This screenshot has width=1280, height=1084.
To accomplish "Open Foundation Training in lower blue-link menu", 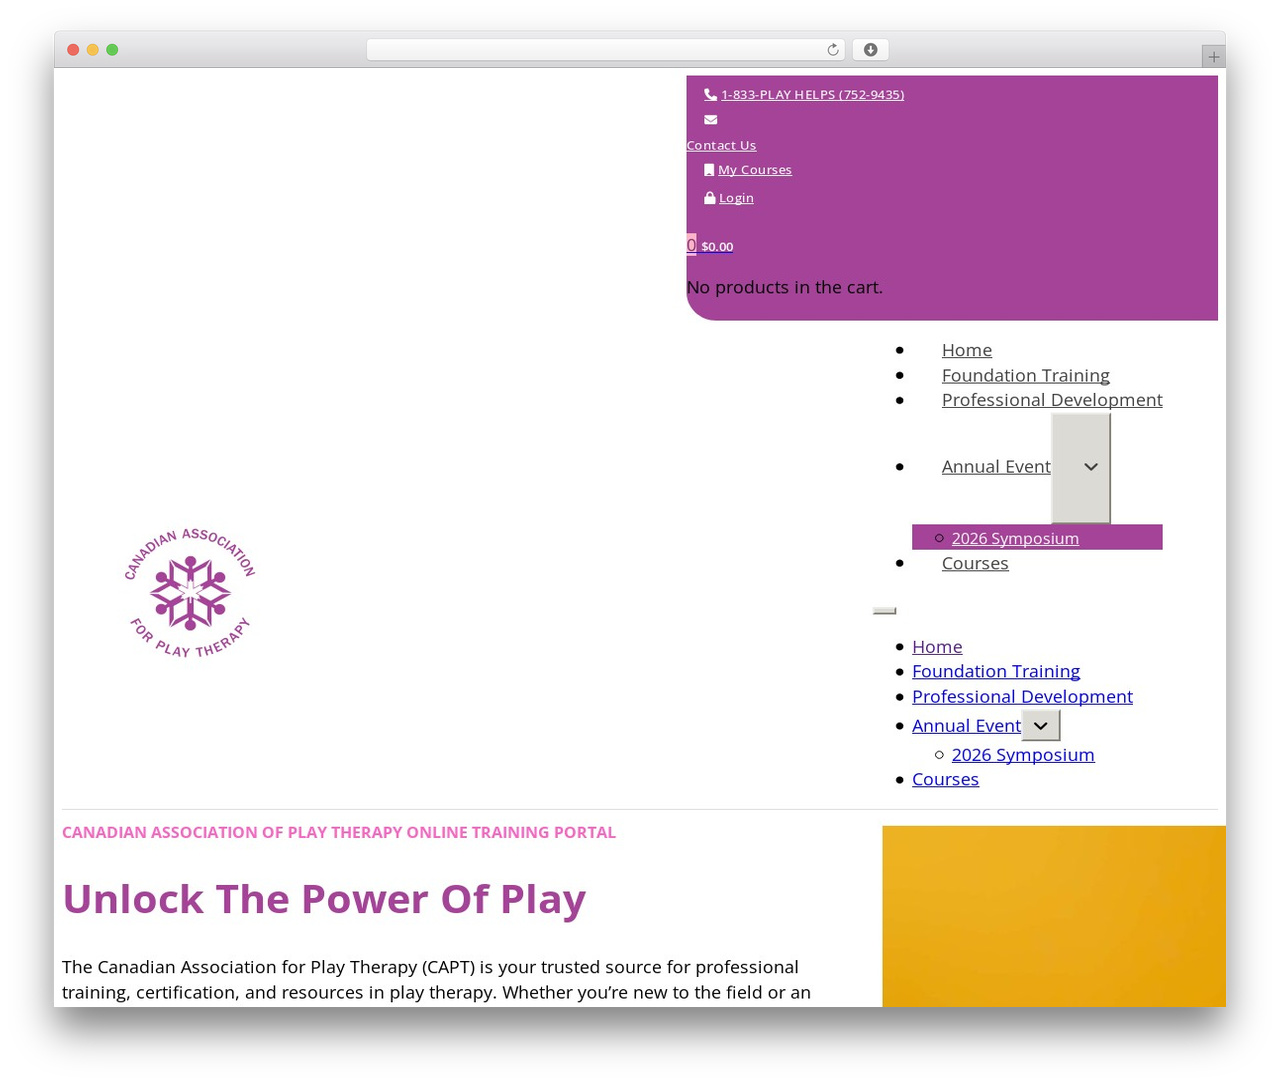I will 996,672.
